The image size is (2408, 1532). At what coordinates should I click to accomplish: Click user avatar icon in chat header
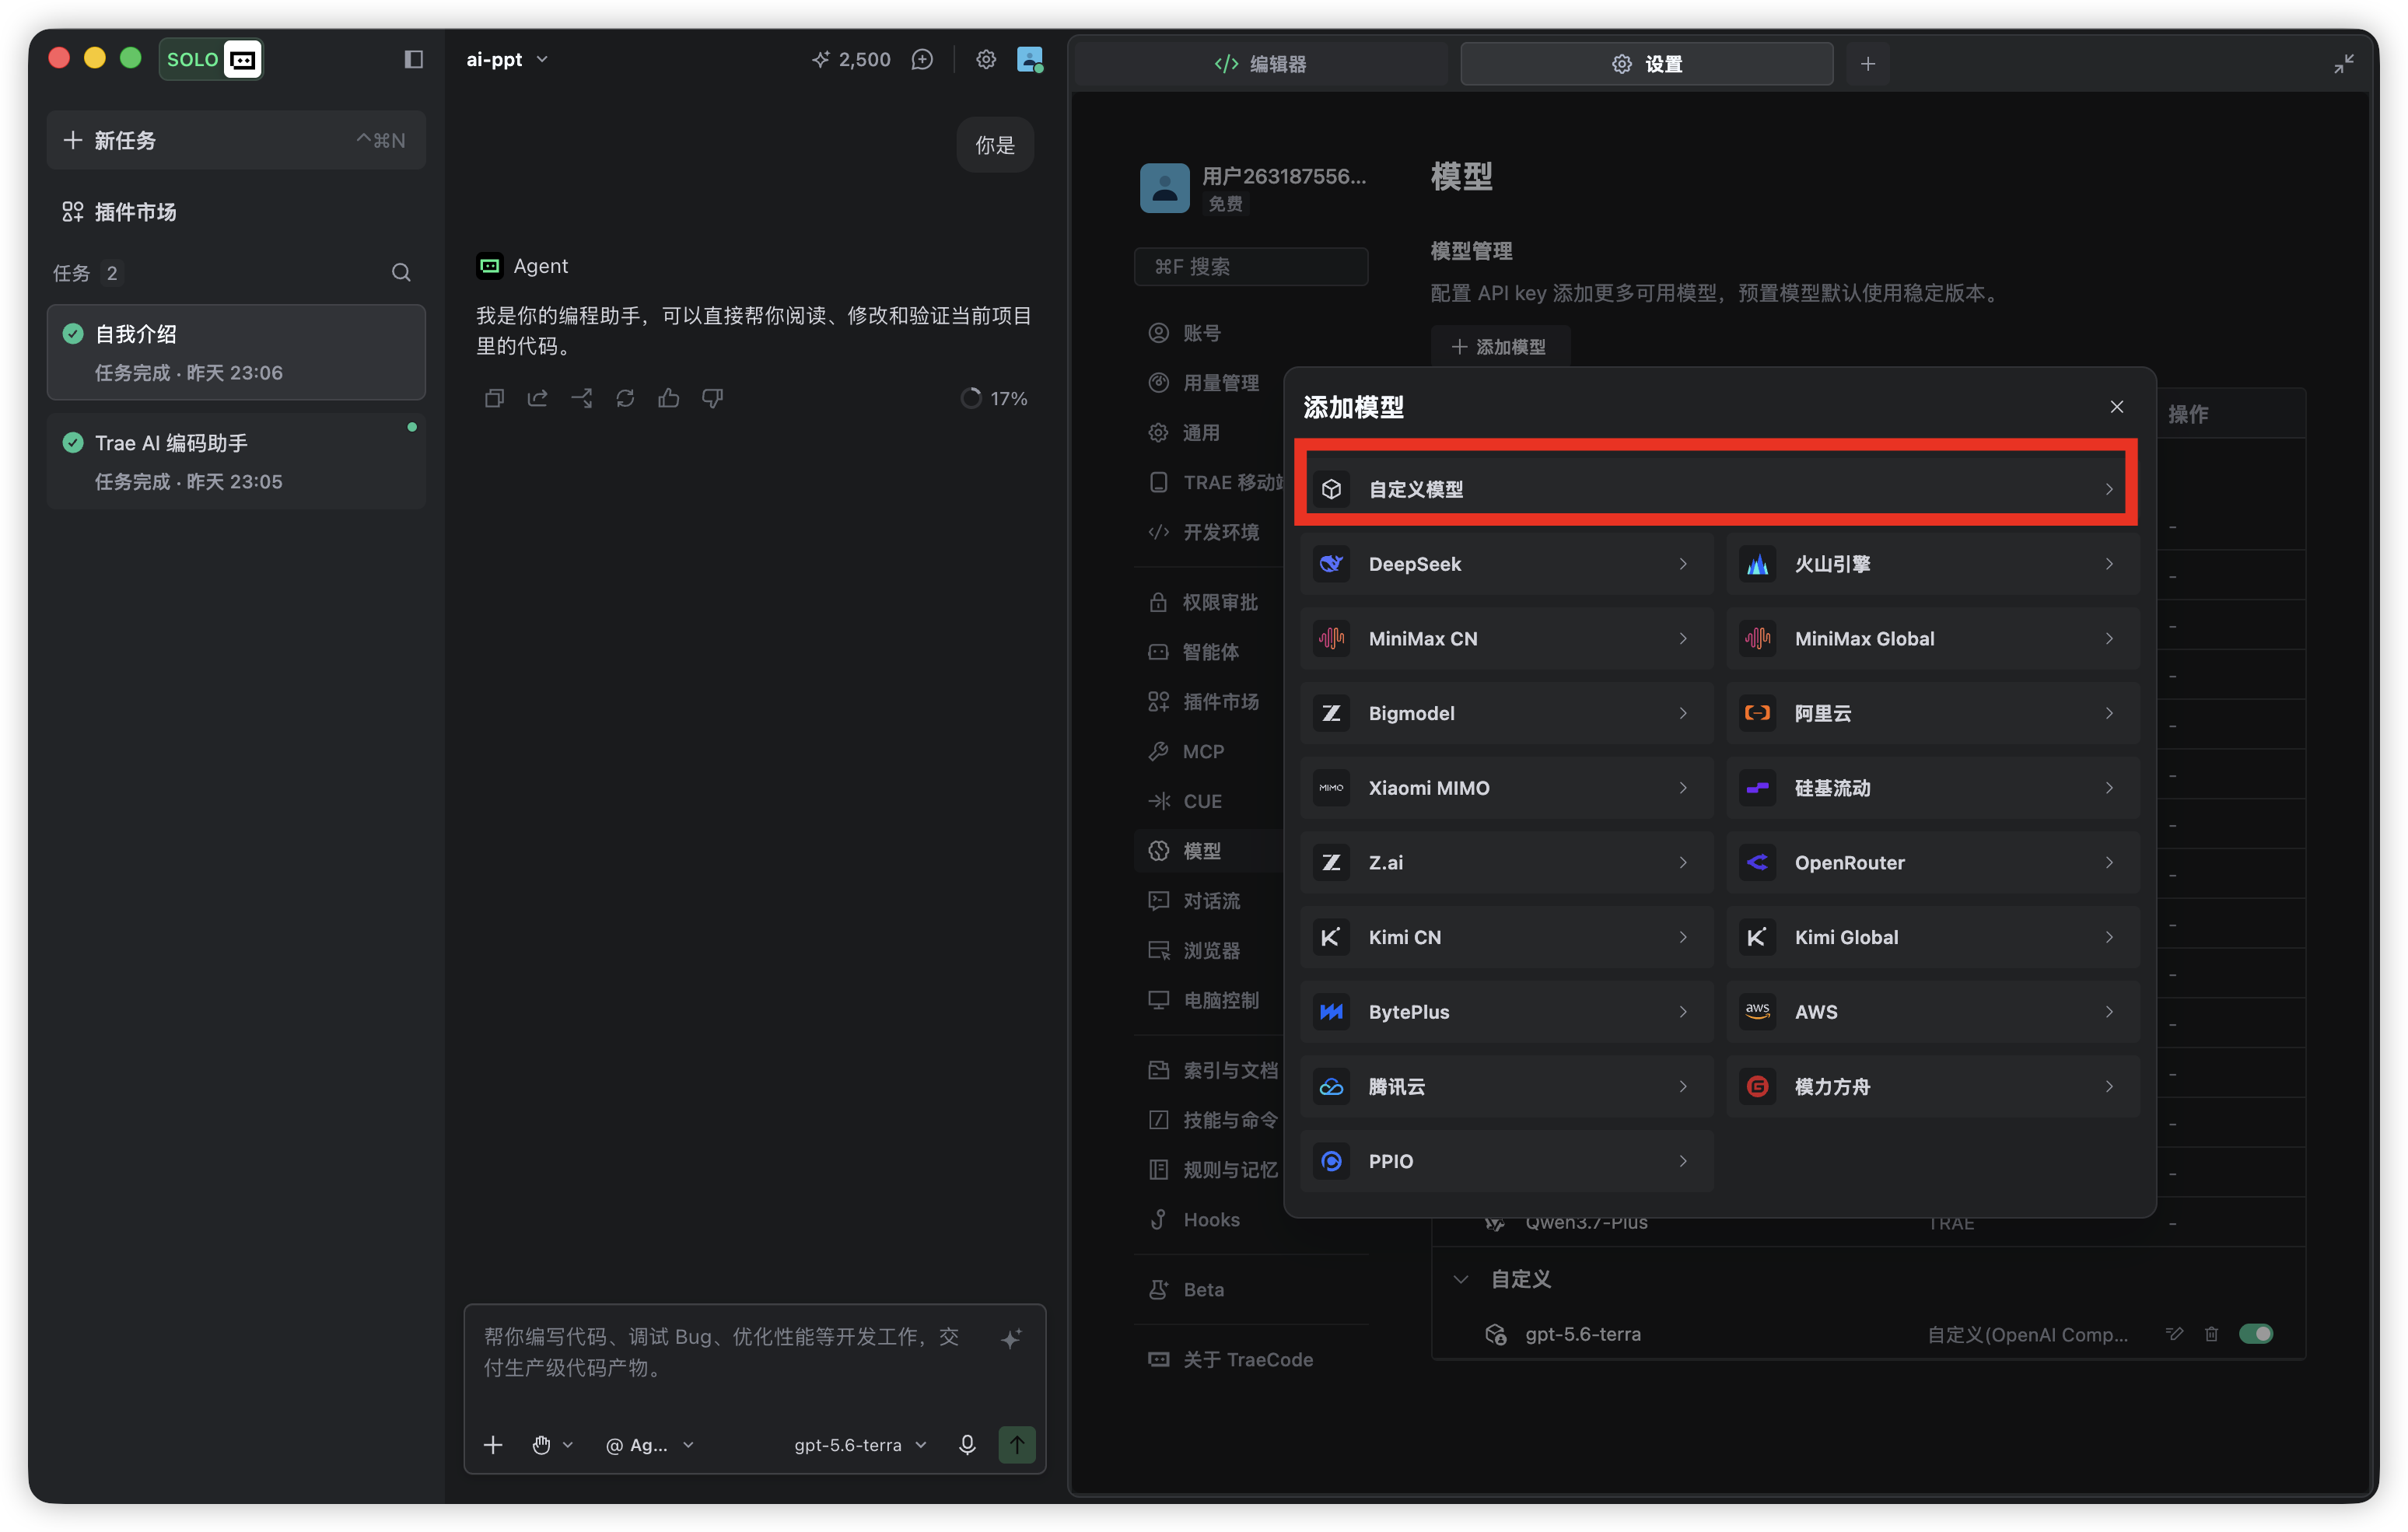tap(1029, 59)
